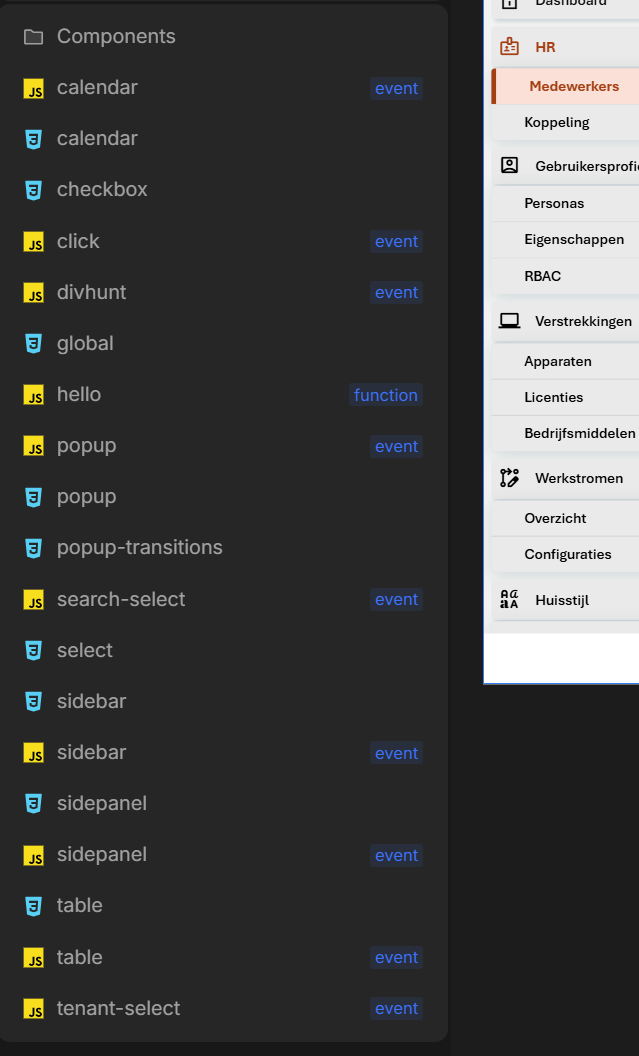The width and height of the screenshot is (639, 1056).
Task: Click the Components folder icon
Action: click(x=33, y=37)
